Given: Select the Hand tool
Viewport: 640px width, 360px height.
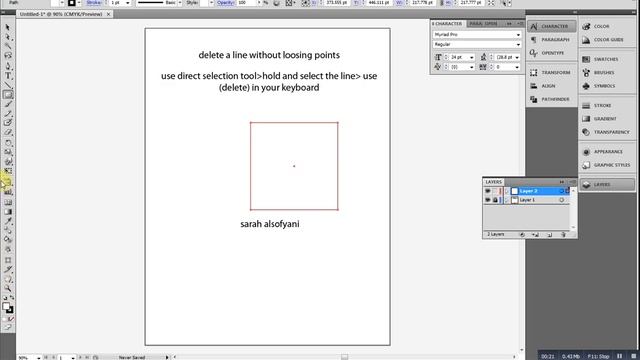Looking at the screenshot, I should [8, 279].
